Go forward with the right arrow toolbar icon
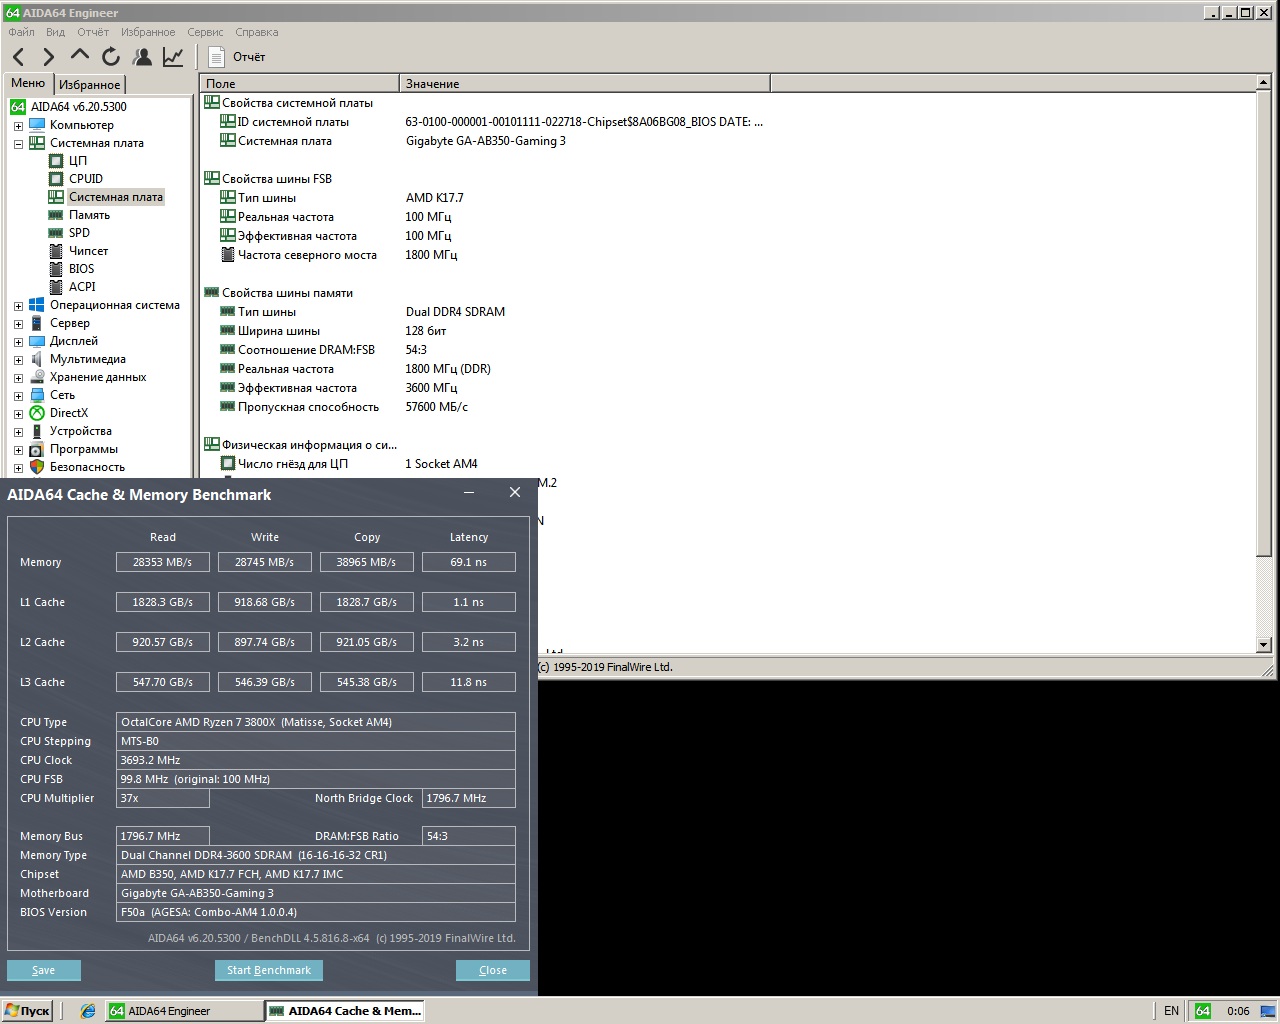Viewport: 1280px width, 1024px height. [49, 57]
